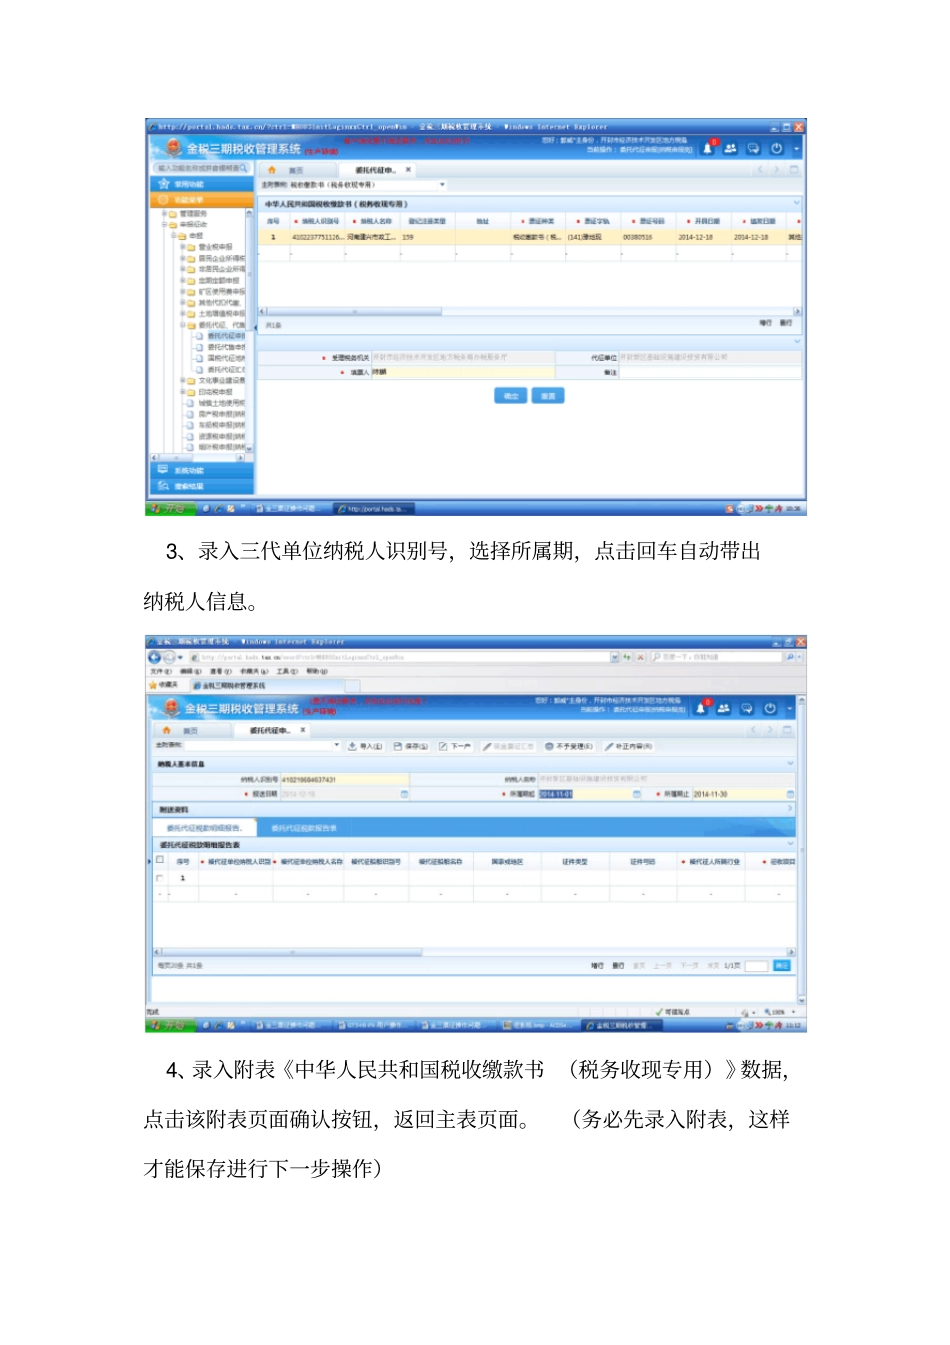Open the header dropdown arrow beside the power icon, lower screenshot
Viewport: 950px width, 1345px height.
pyautogui.click(x=790, y=709)
